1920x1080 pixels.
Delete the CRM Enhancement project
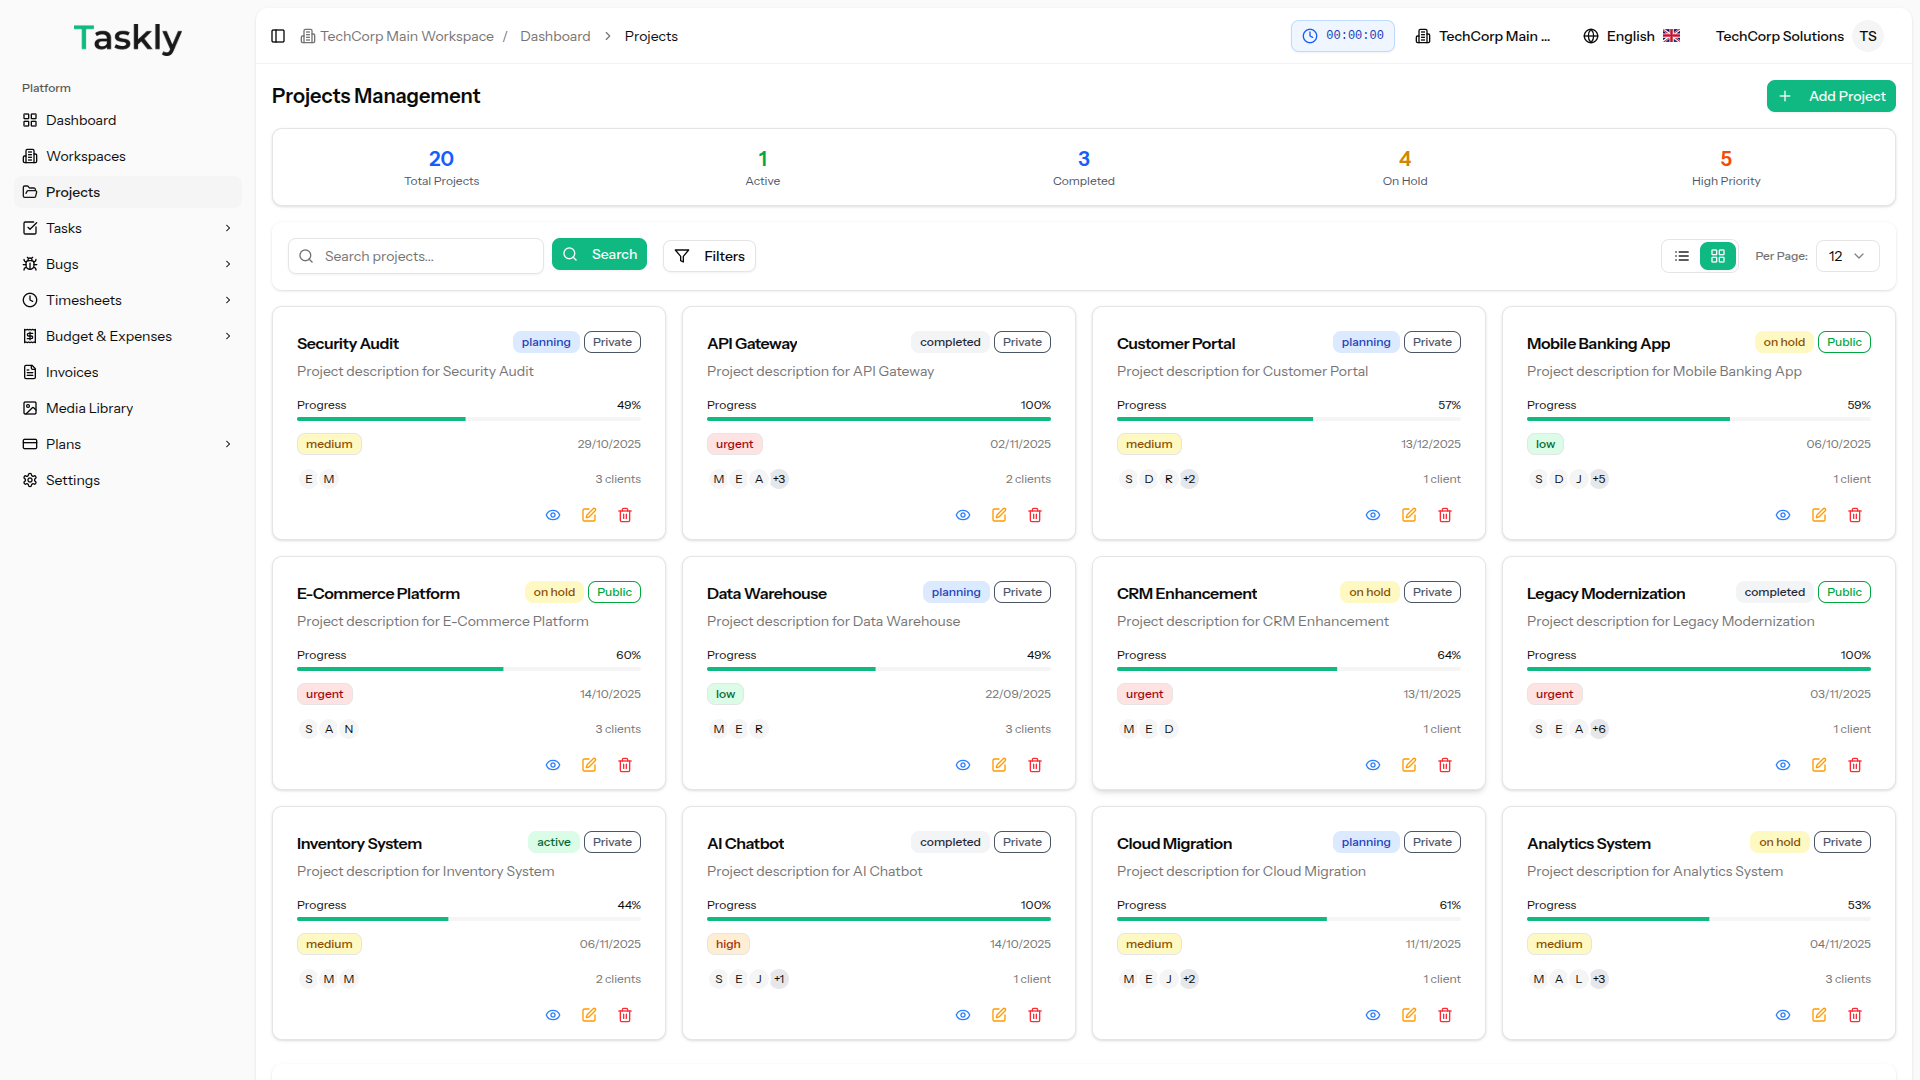click(x=1445, y=765)
